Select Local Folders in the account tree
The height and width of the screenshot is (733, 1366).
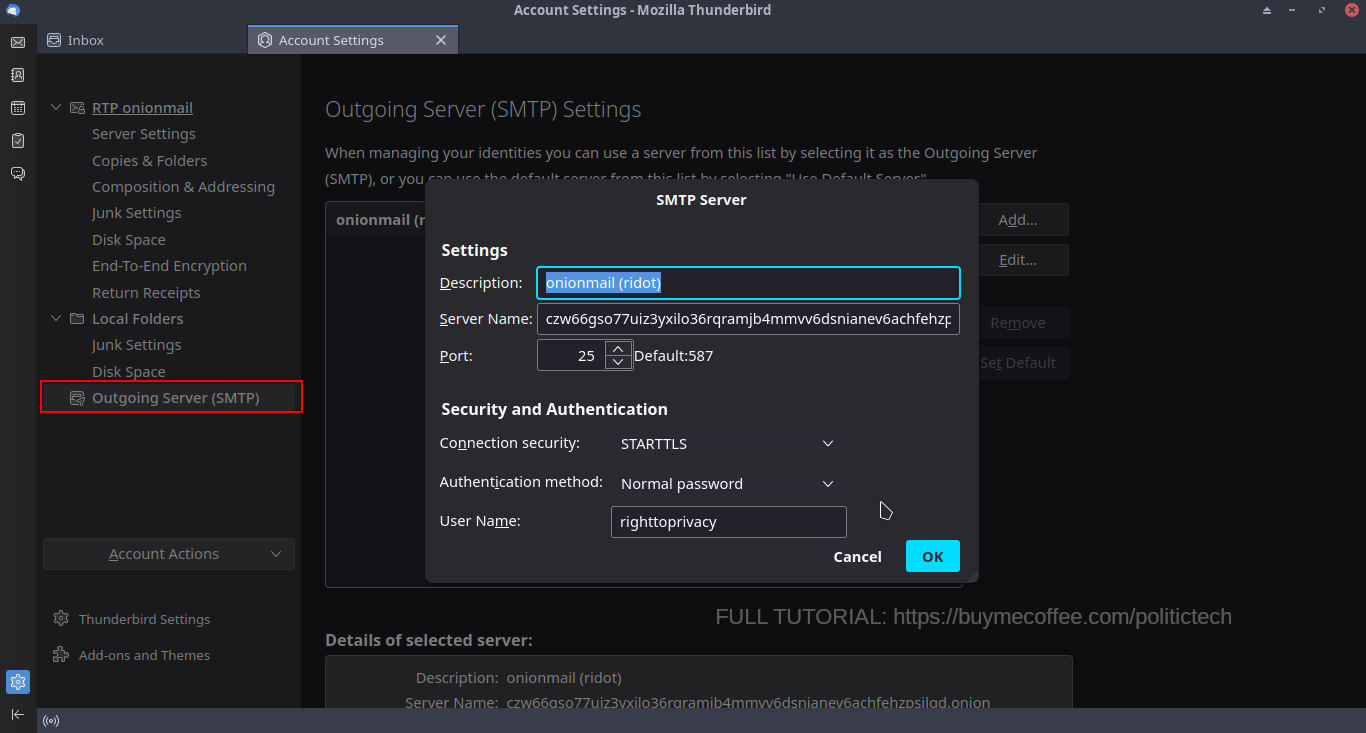pos(138,319)
